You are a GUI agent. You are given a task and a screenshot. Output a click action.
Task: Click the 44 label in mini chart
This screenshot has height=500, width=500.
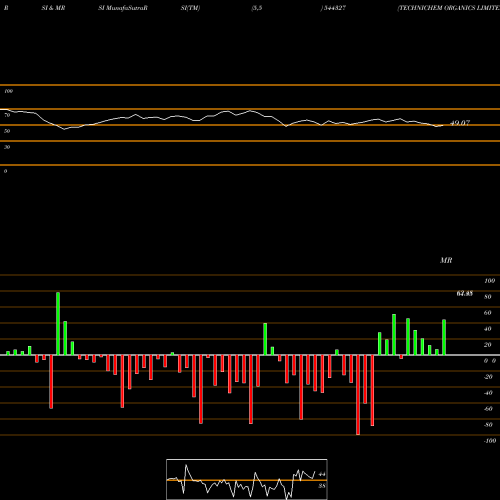[322, 474]
